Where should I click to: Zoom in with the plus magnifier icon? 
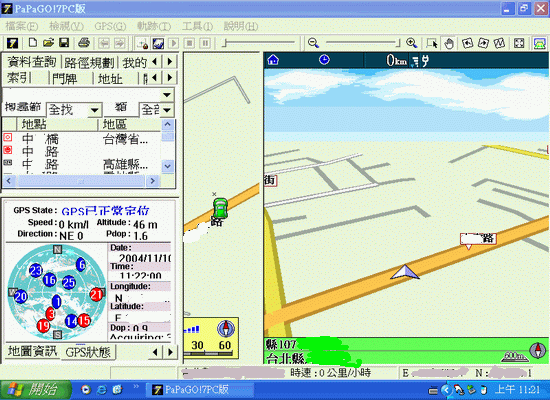411,43
